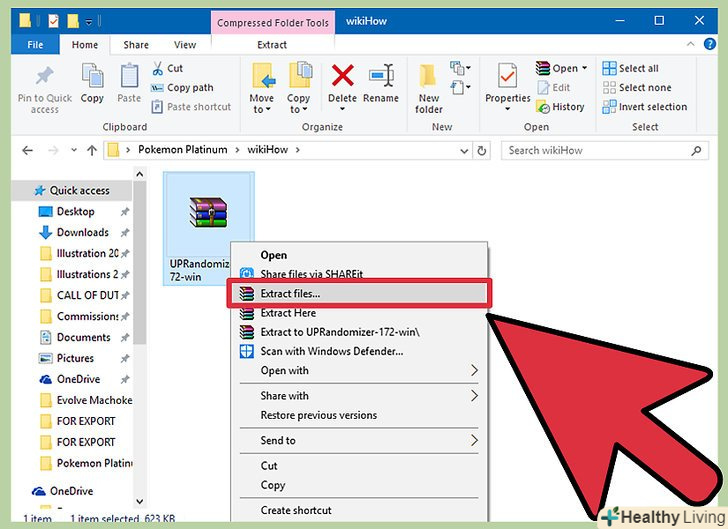The height and width of the screenshot is (529, 728).
Task: Click the Copy icon in Clipboard group
Action: click(x=92, y=75)
